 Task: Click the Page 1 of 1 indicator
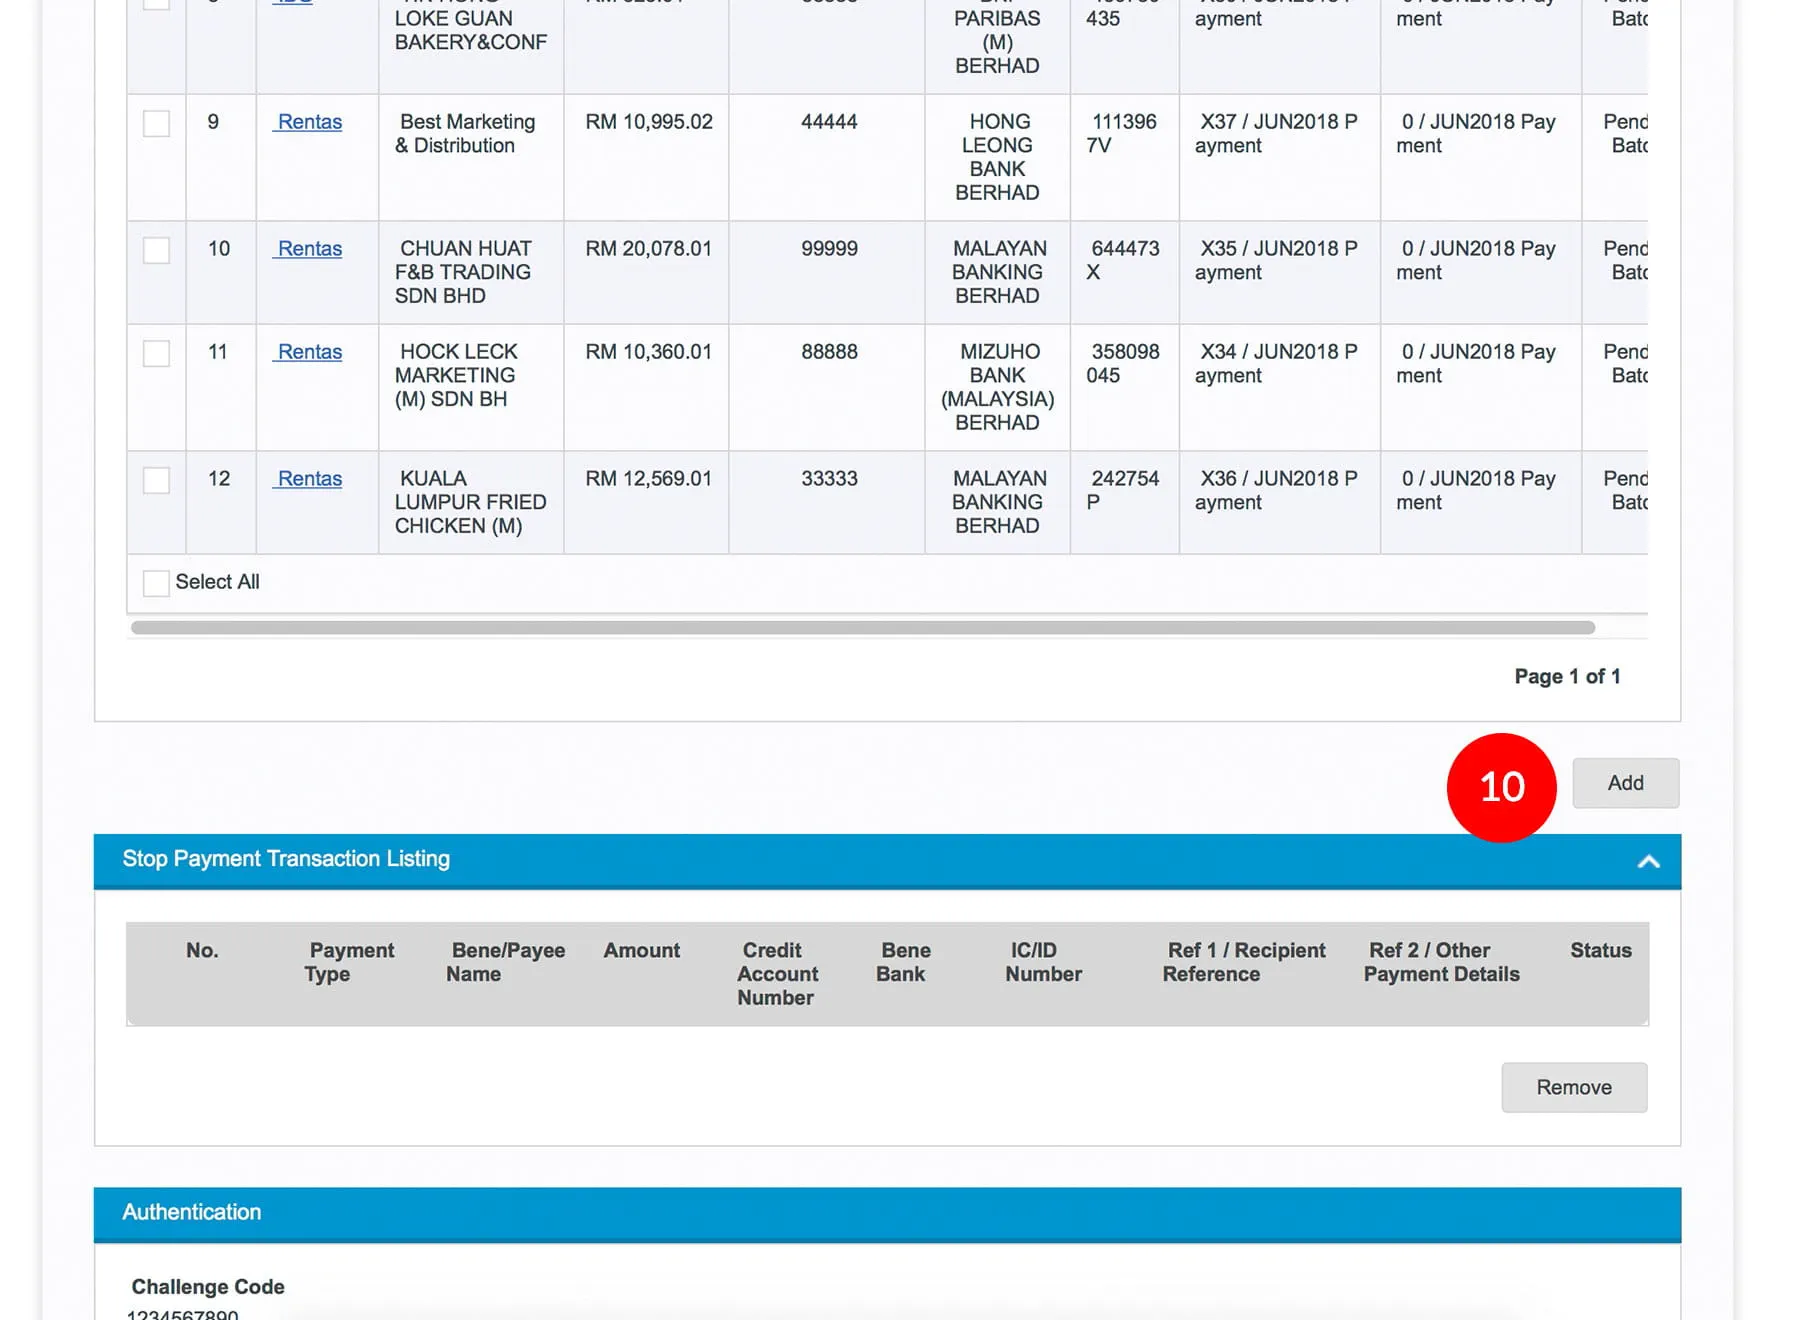(x=1566, y=677)
